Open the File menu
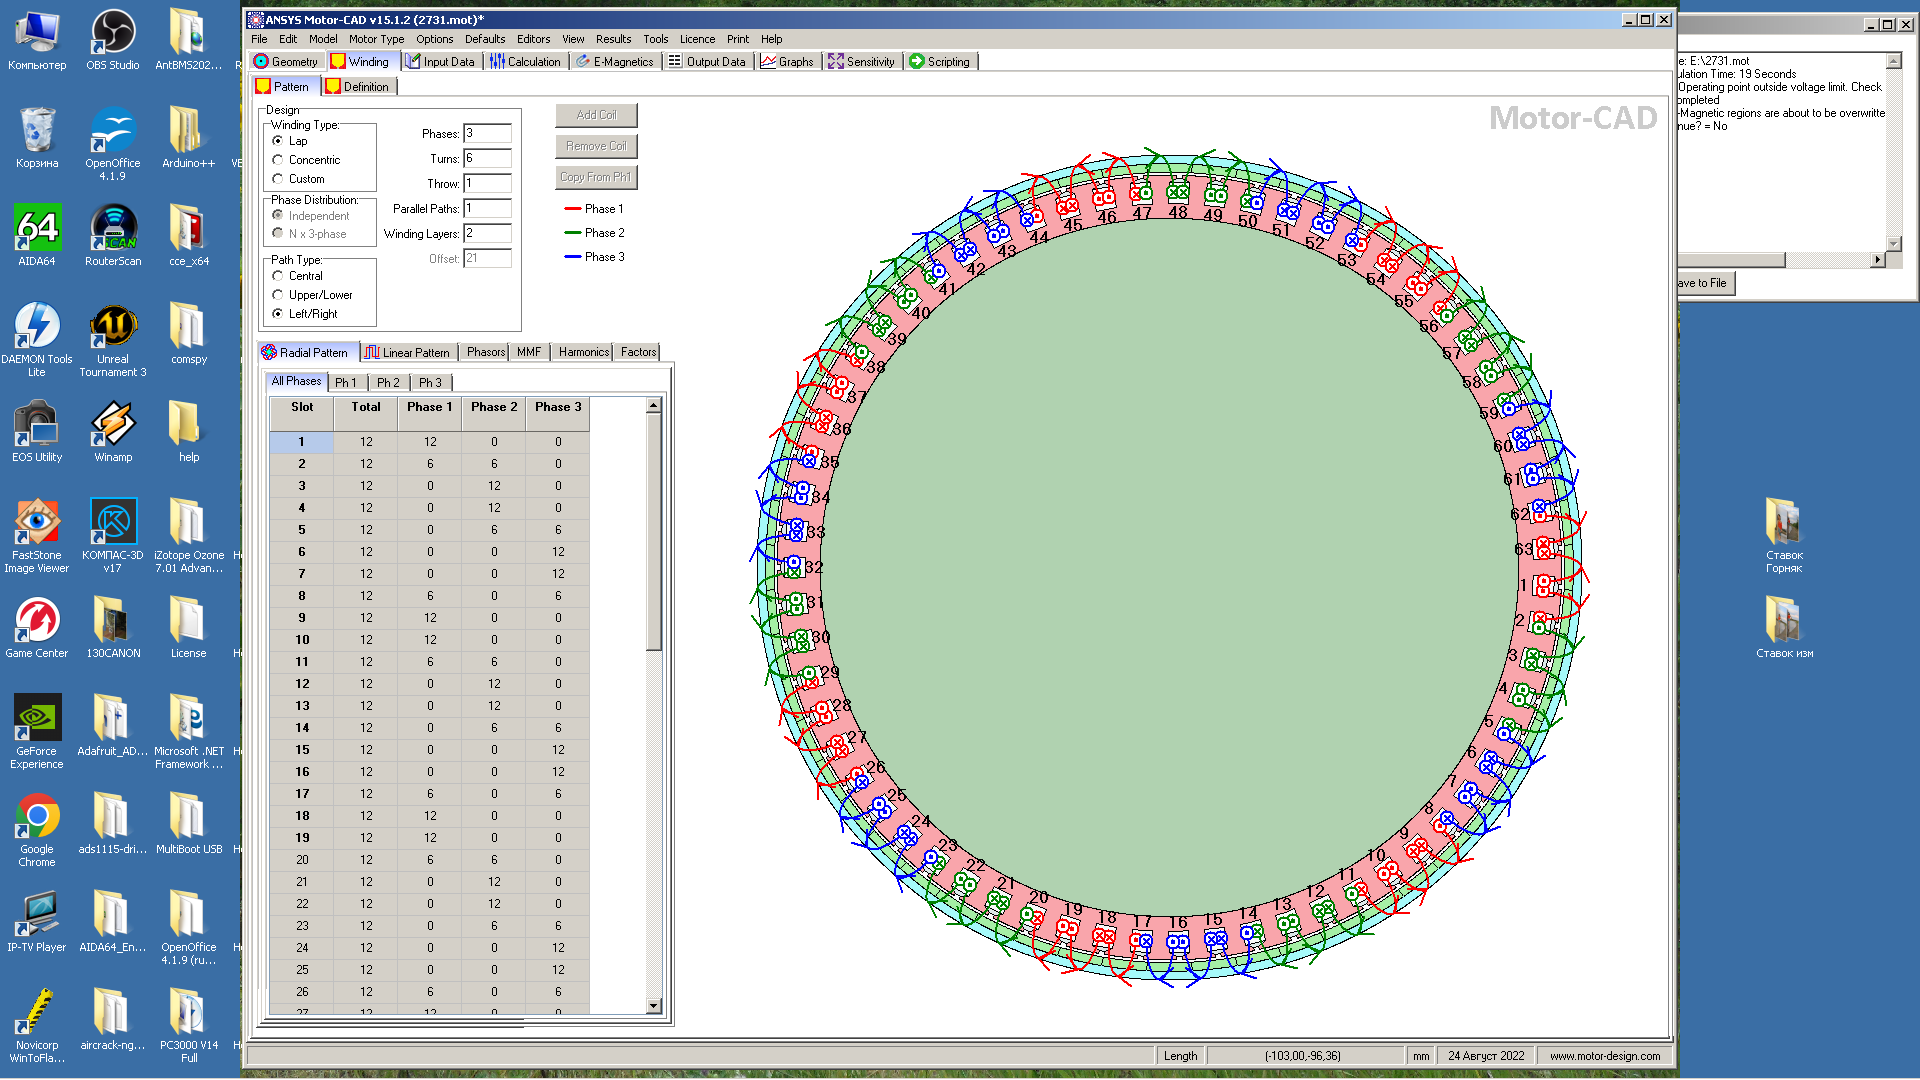Viewport: 1920px width, 1080px height. point(259,39)
